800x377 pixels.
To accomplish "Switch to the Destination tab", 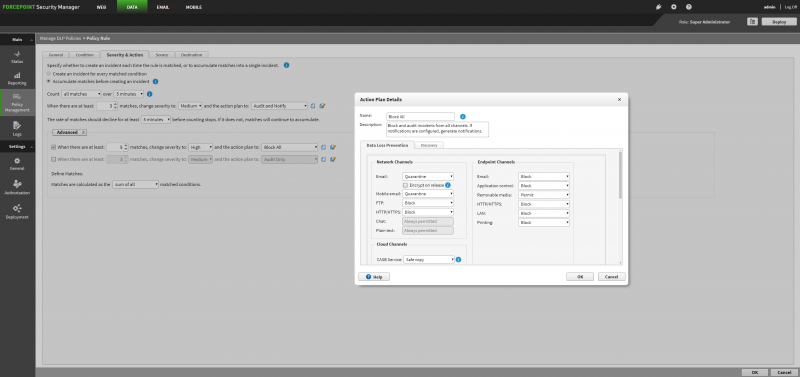I will (191, 55).
